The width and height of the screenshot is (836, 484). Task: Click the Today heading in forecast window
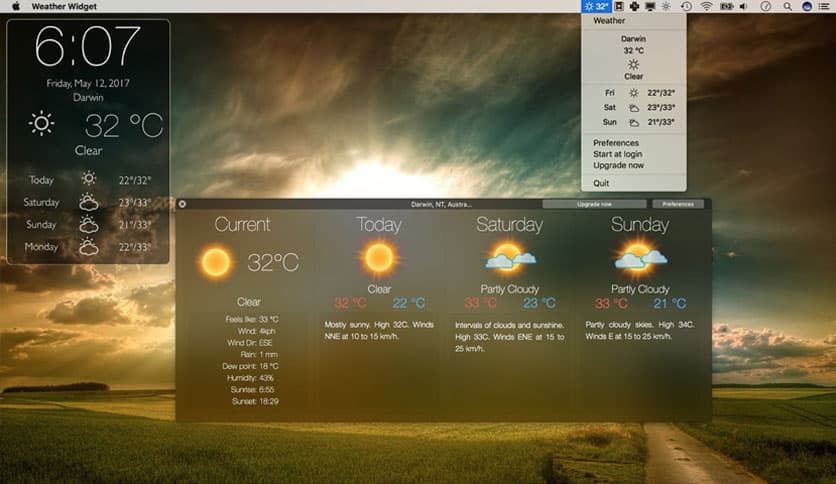point(379,225)
